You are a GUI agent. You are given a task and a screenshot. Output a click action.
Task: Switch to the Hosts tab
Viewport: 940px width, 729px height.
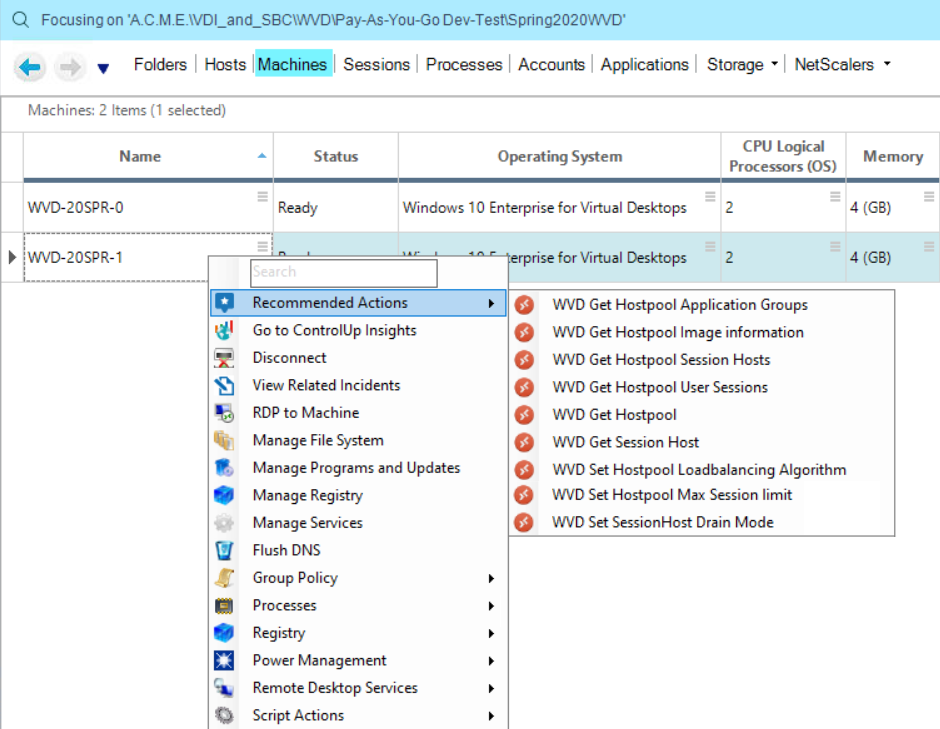point(225,64)
